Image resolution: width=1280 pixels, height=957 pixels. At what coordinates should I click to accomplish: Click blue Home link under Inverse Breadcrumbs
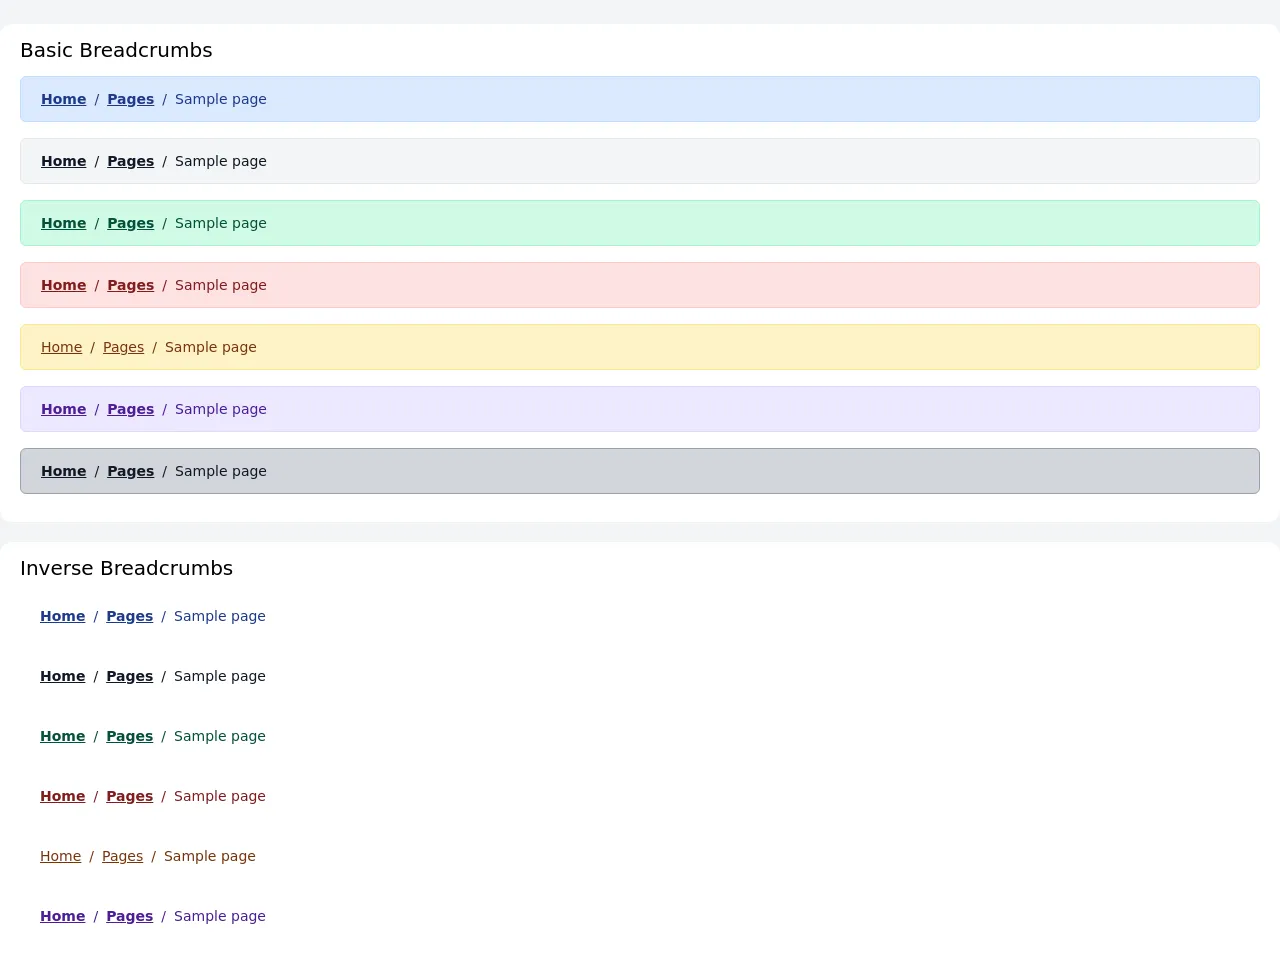[x=62, y=616]
